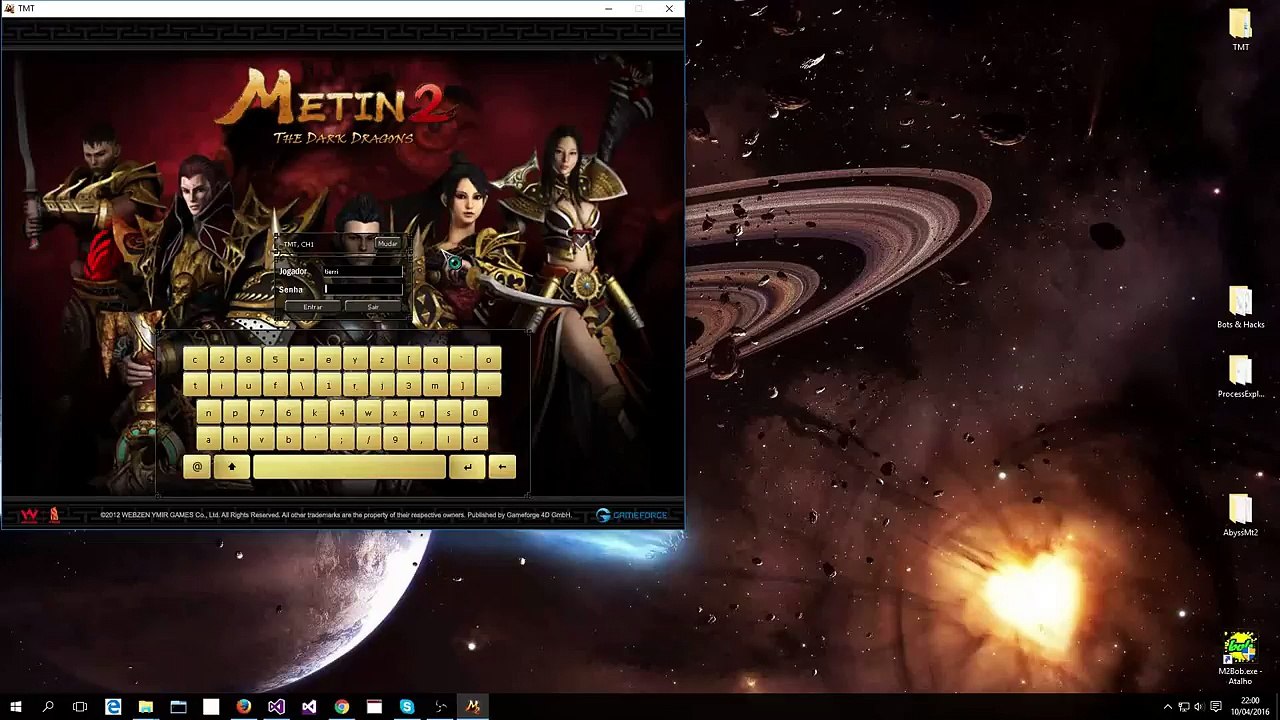Tap the n key on virtual keyboard
1280x720 pixels.
tap(208, 413)
